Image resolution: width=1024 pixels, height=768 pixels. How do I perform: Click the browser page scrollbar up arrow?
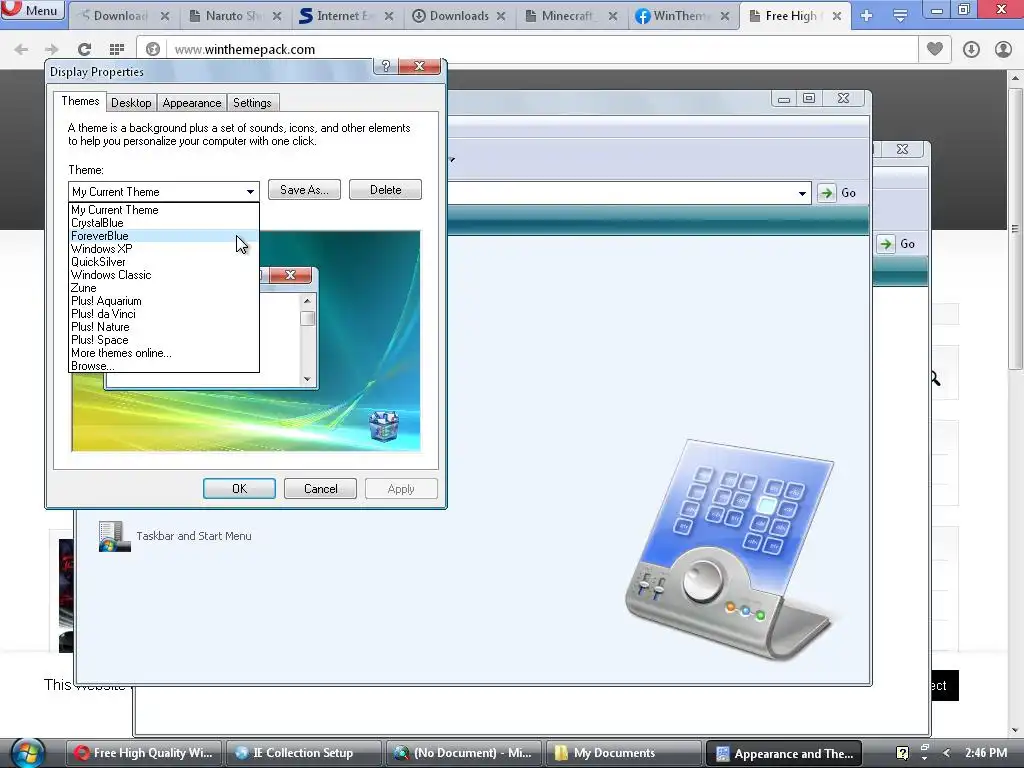[x=1015, y=78]
